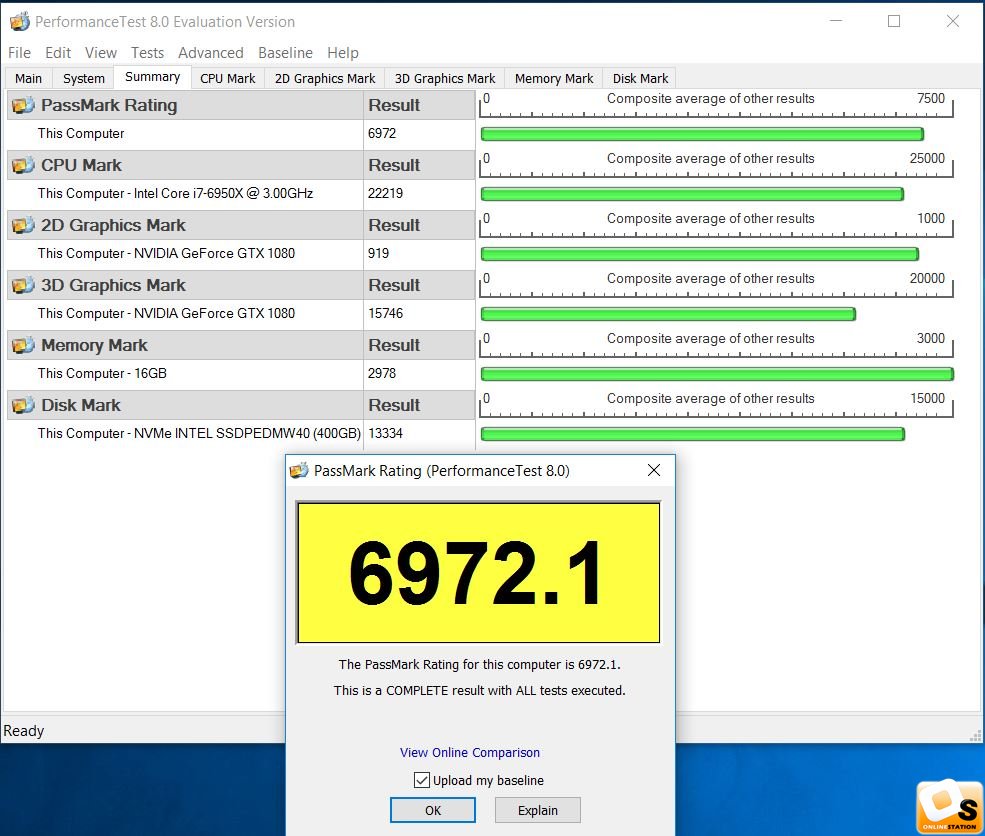
Task: Toggle the Upload my baseline checkbox
Action: (422, 780)
